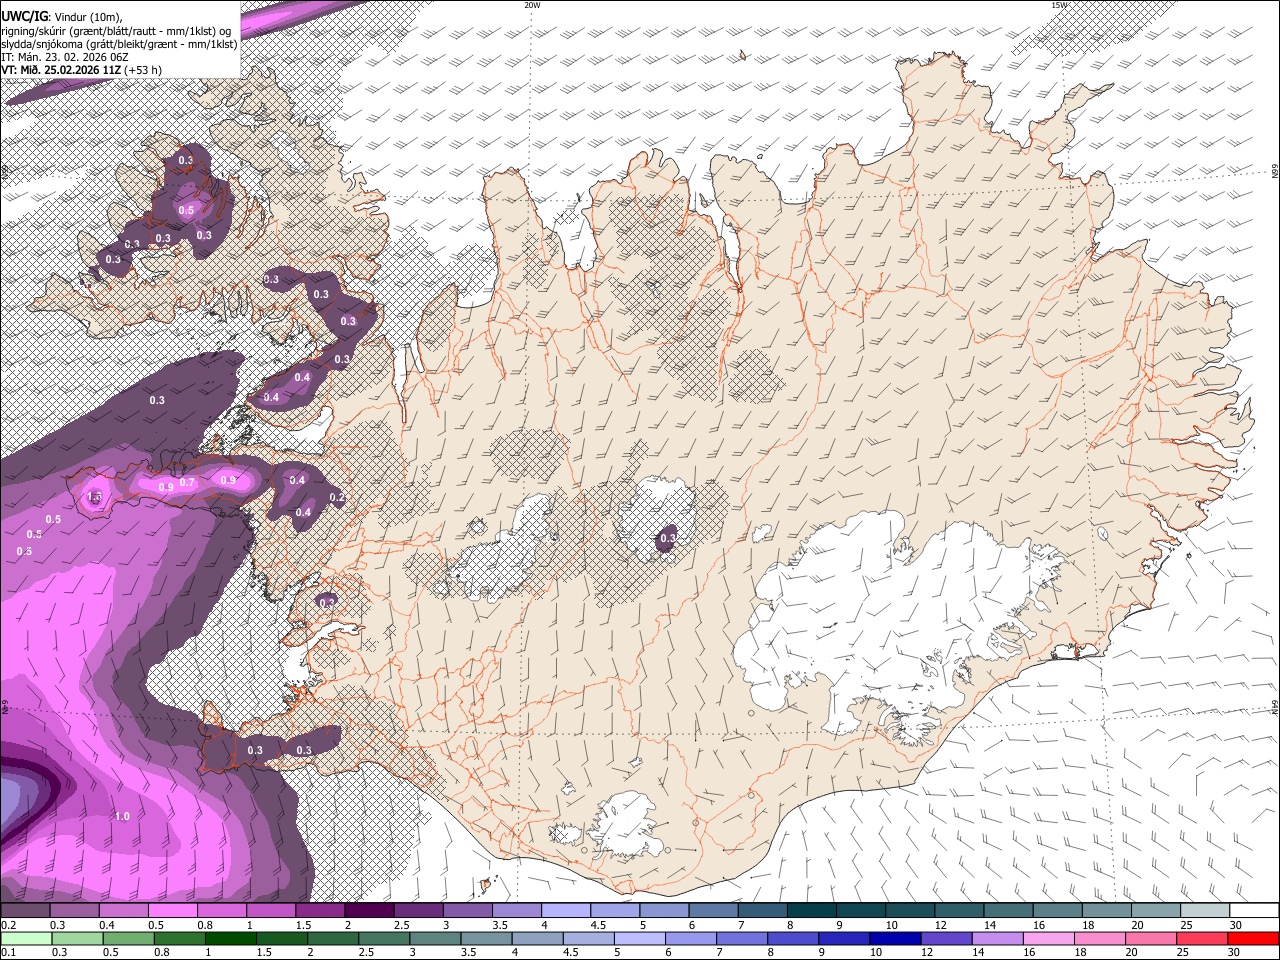The height and width of the screenshot is (960, 1280).
Task: Select lower legend swatch between 1 and 1.5
Action: tap(232, 939)
